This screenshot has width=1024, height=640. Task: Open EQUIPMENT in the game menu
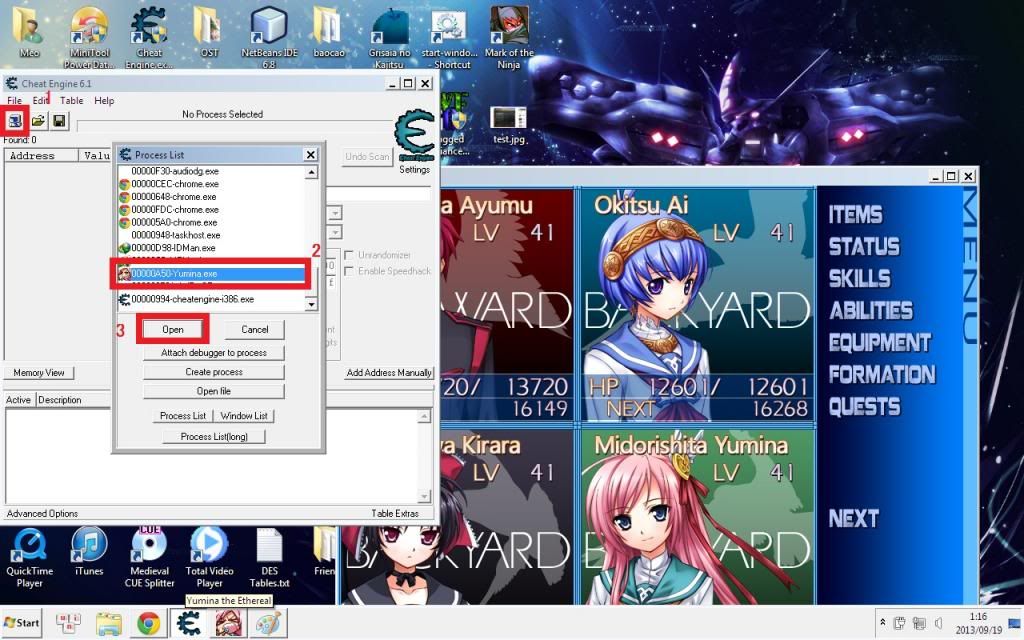point(880,343)
